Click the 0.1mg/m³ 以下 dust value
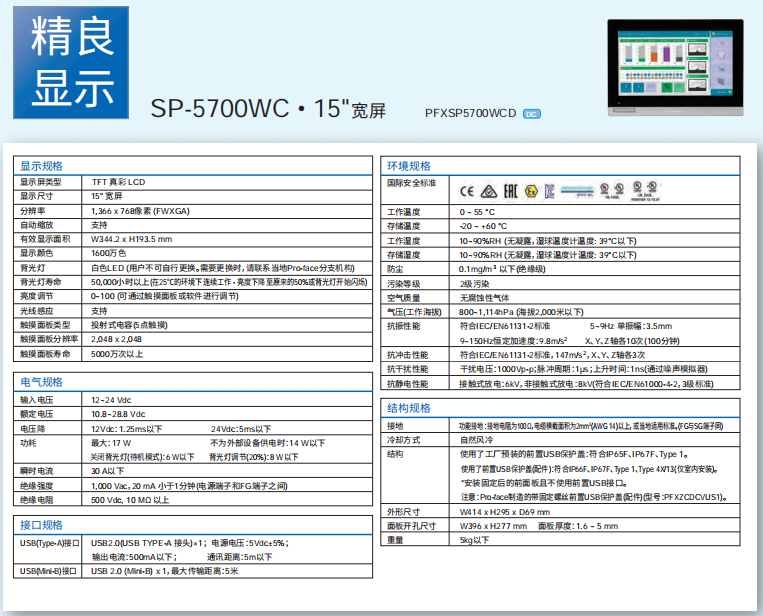Viewport: 763px width, 616px height. coord(502,269)
